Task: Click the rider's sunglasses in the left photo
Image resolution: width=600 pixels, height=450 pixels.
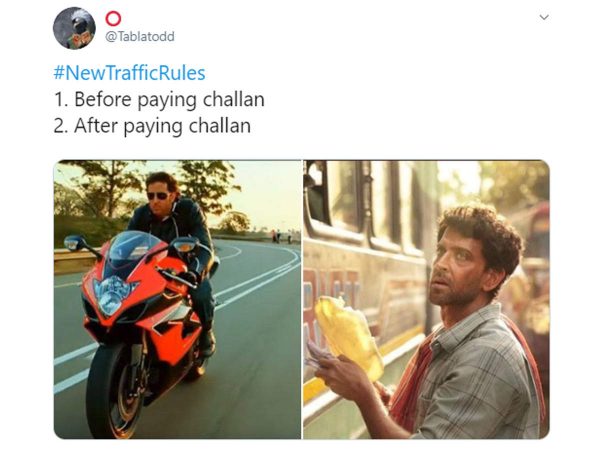Action: point(158,196)
